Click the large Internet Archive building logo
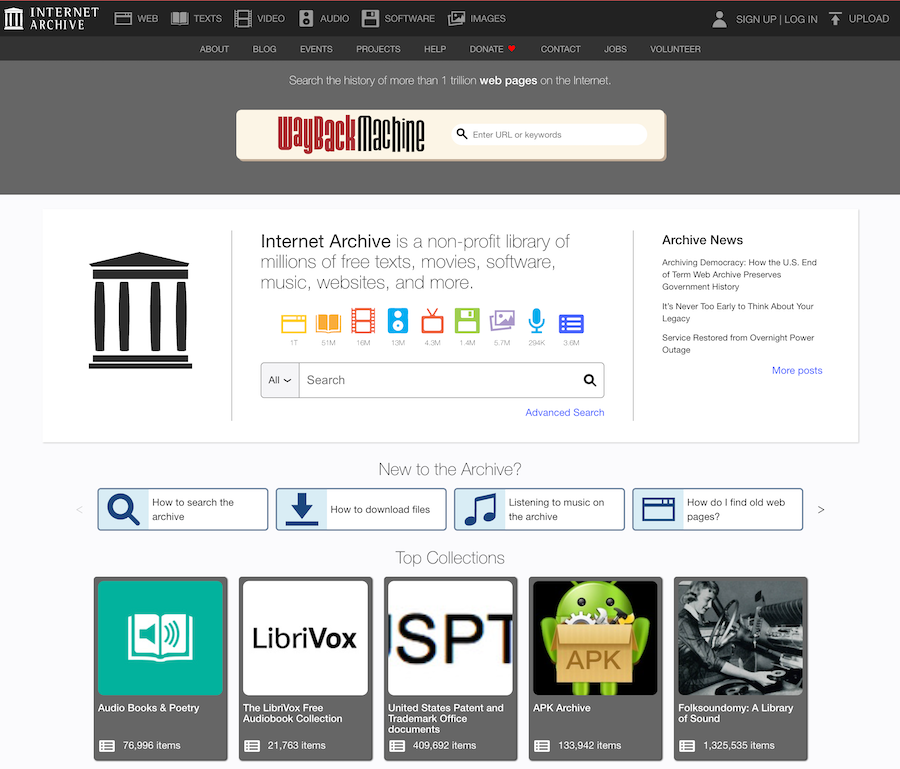This screenshot has width=900, height=769. 140,310
